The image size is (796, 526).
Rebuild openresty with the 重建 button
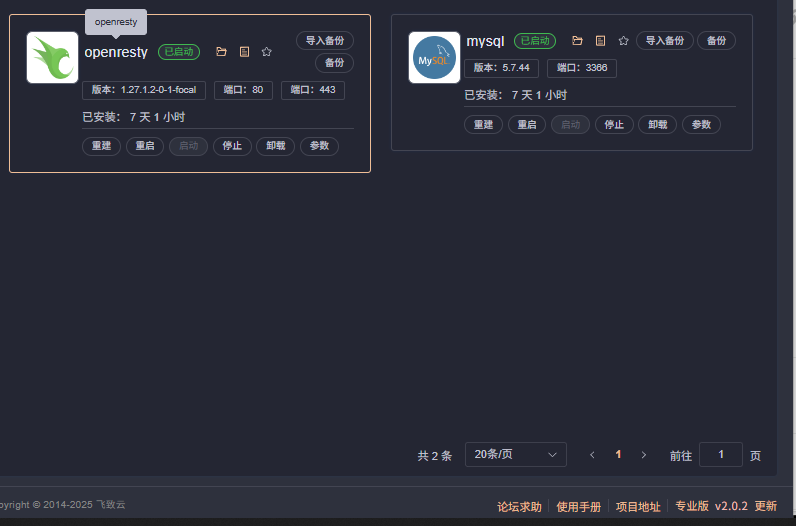click(x=102, y=146)
